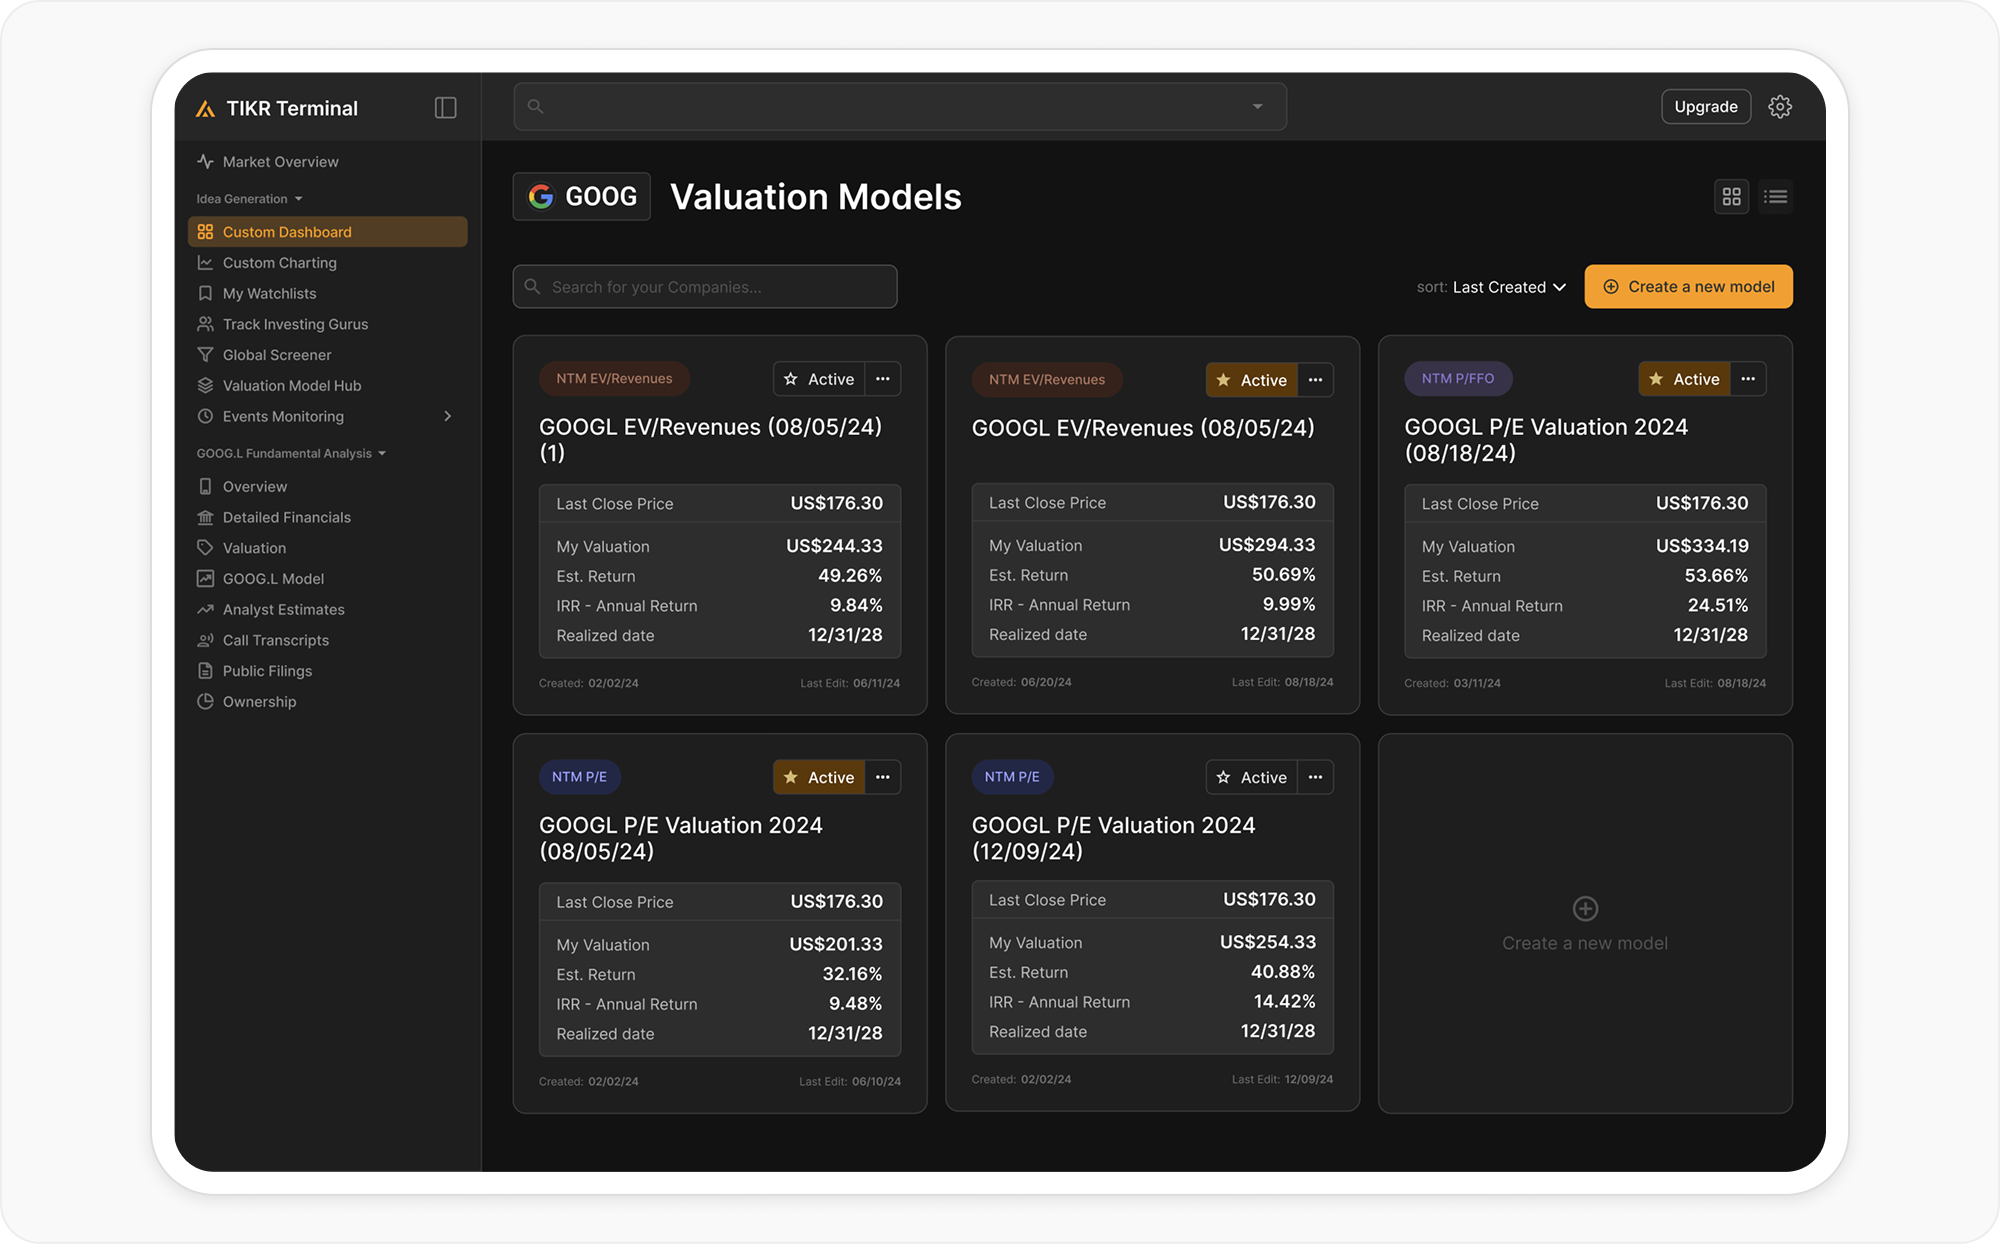The height and width of the screenshot is (1244, 2000).
Task: Open options menu on 06/20/24 EV/Revenues card
Action: click(x=1316, y=380)
